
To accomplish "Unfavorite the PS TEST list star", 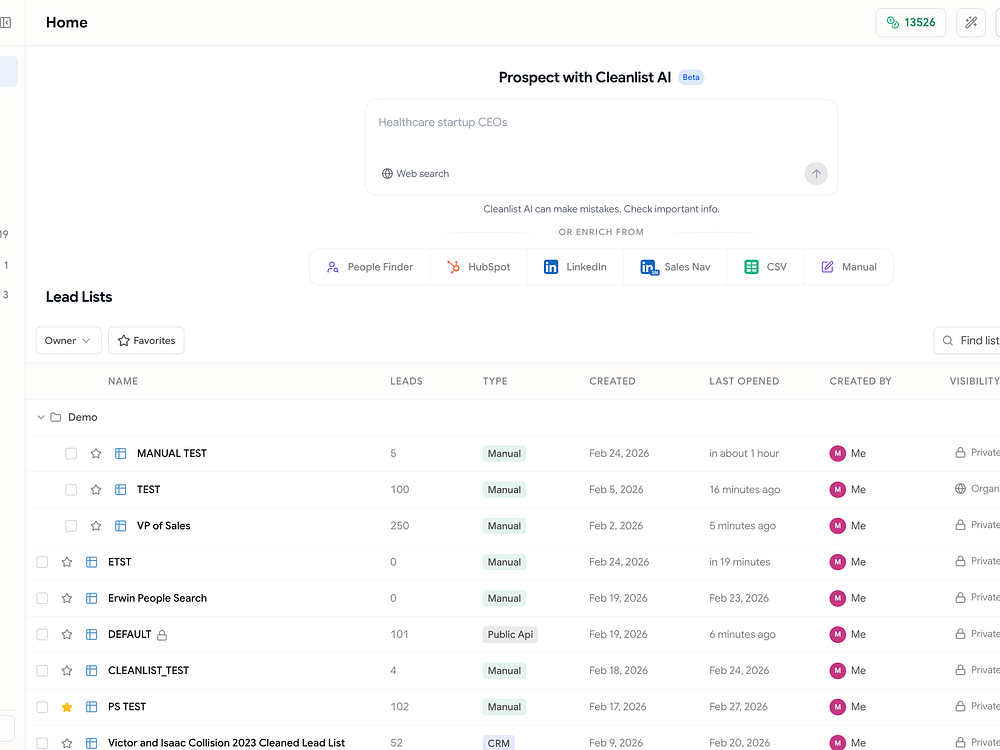I will point(67,707).
